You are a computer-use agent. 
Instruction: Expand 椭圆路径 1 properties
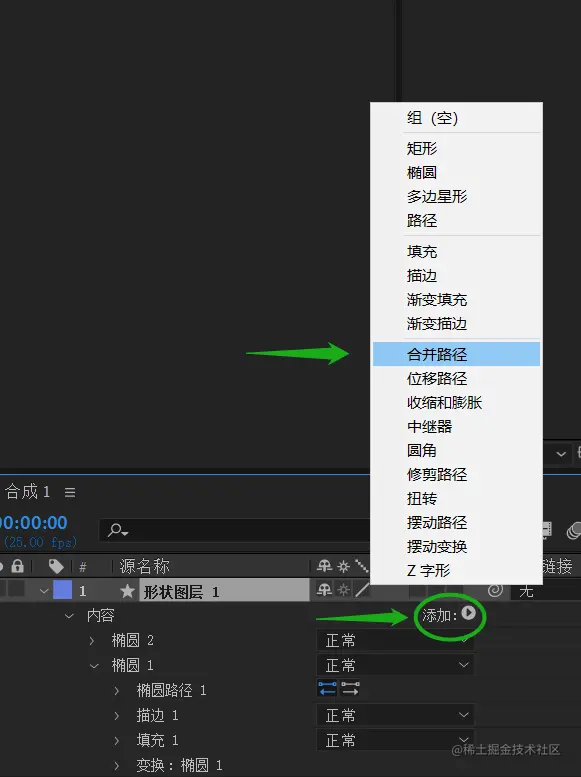[x=116, y=690]
